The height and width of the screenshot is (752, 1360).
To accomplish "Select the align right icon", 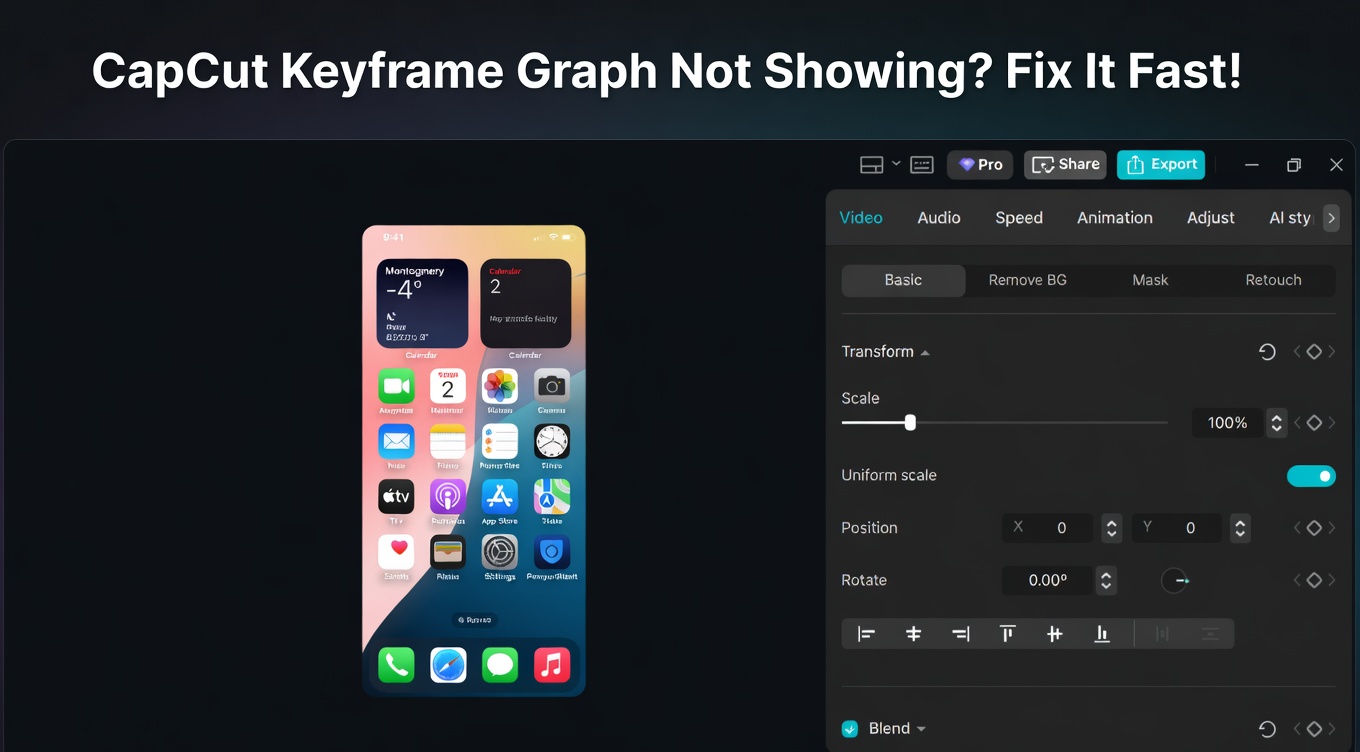I will click(960, 633).
